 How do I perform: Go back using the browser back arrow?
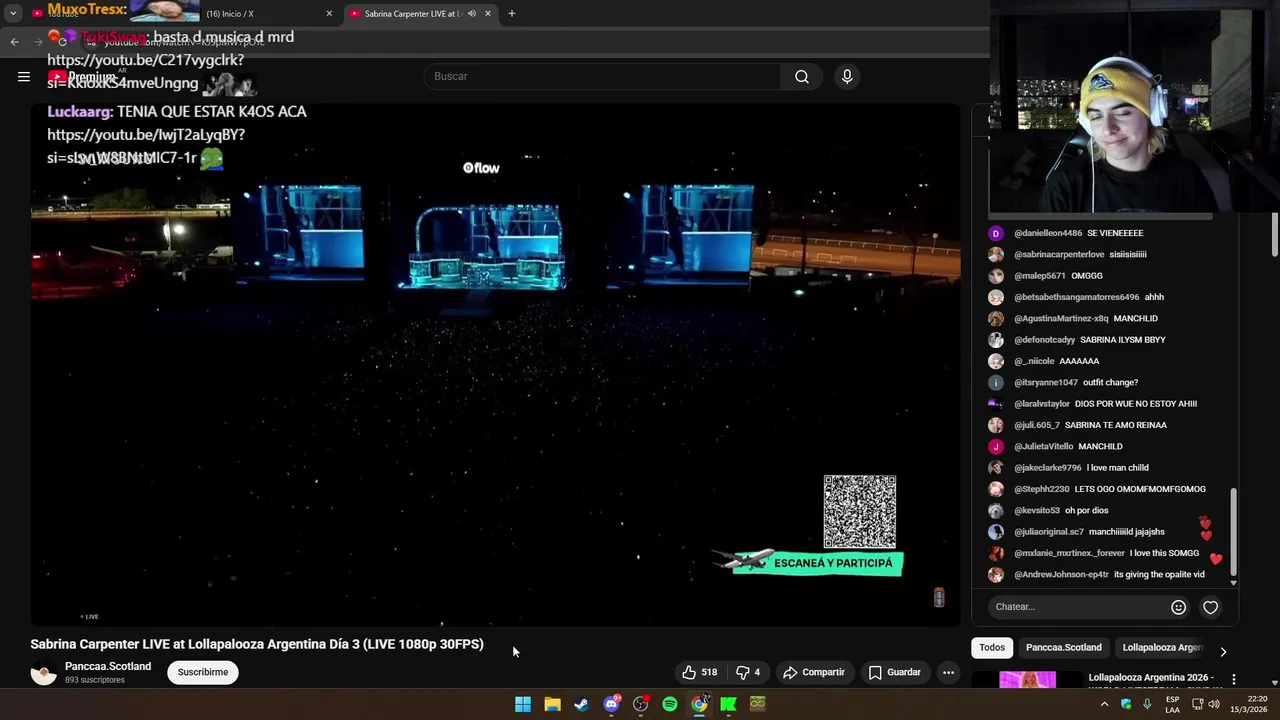coord(14,41)
